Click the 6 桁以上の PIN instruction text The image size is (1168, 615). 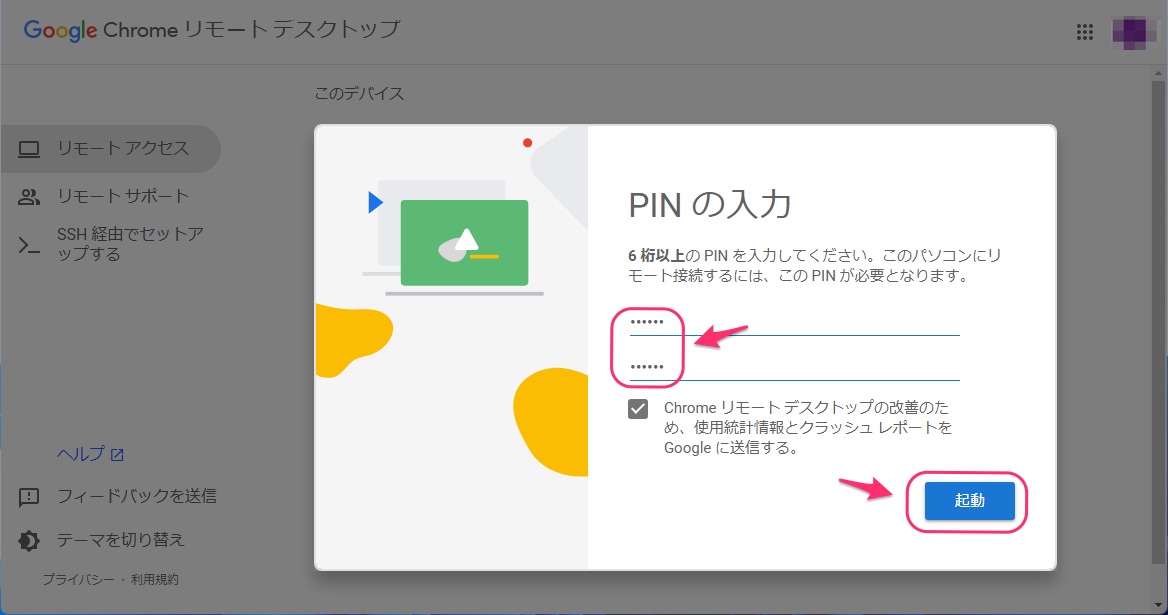click(x=815, y=266)
